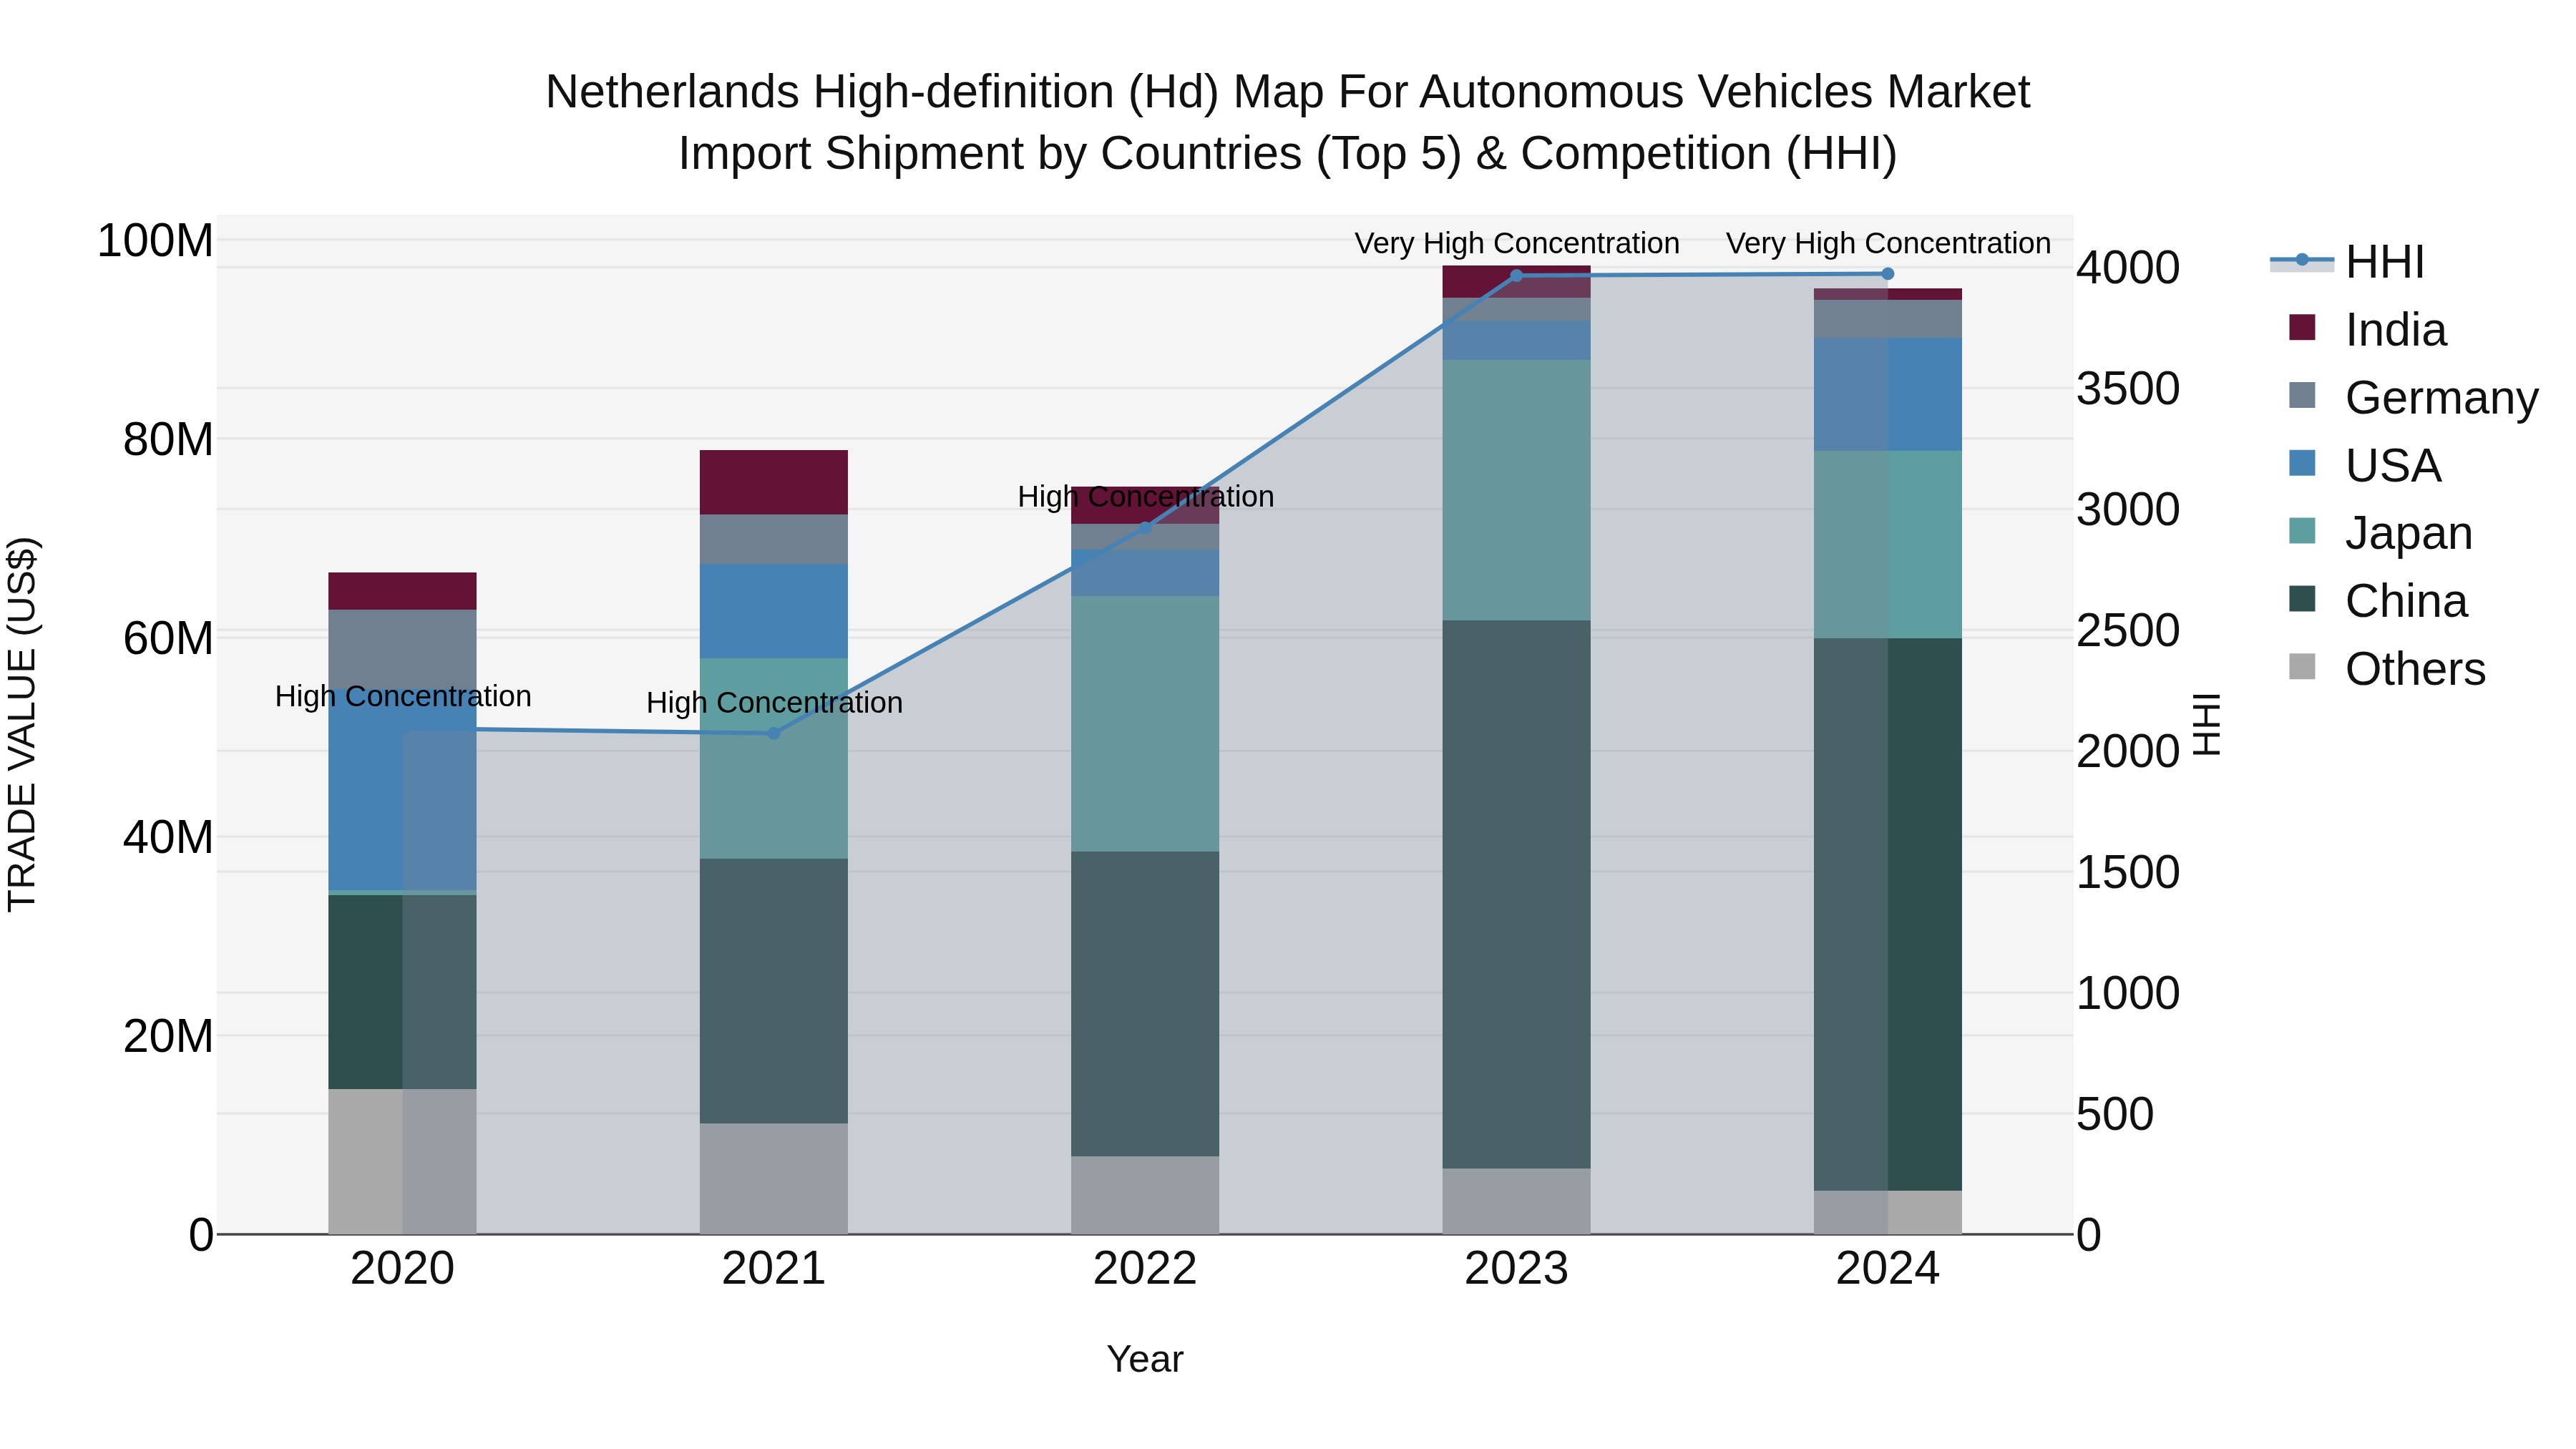The height and width of the screenshot is (1449, 2576).
Task: Click the 2022 x-axis year label
Action: coord(1146,1269)
